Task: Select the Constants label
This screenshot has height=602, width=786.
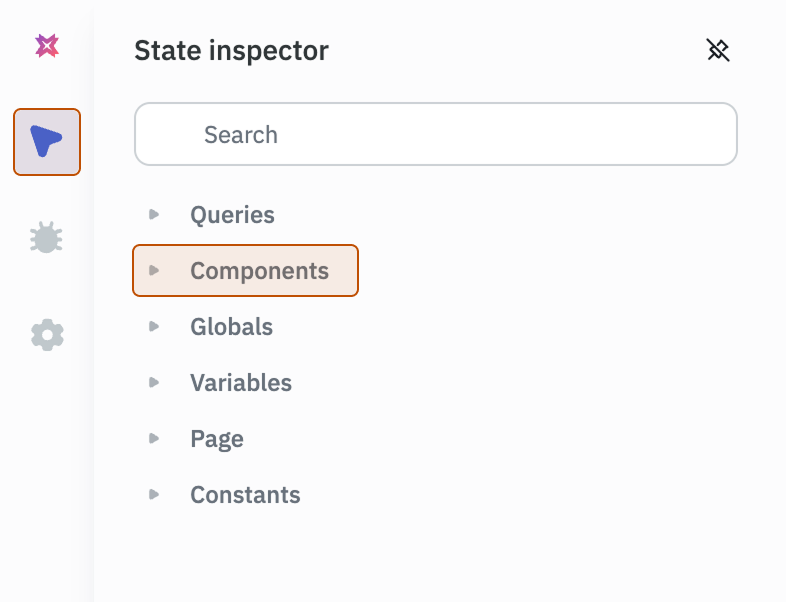Action: (x=245, y=495)
